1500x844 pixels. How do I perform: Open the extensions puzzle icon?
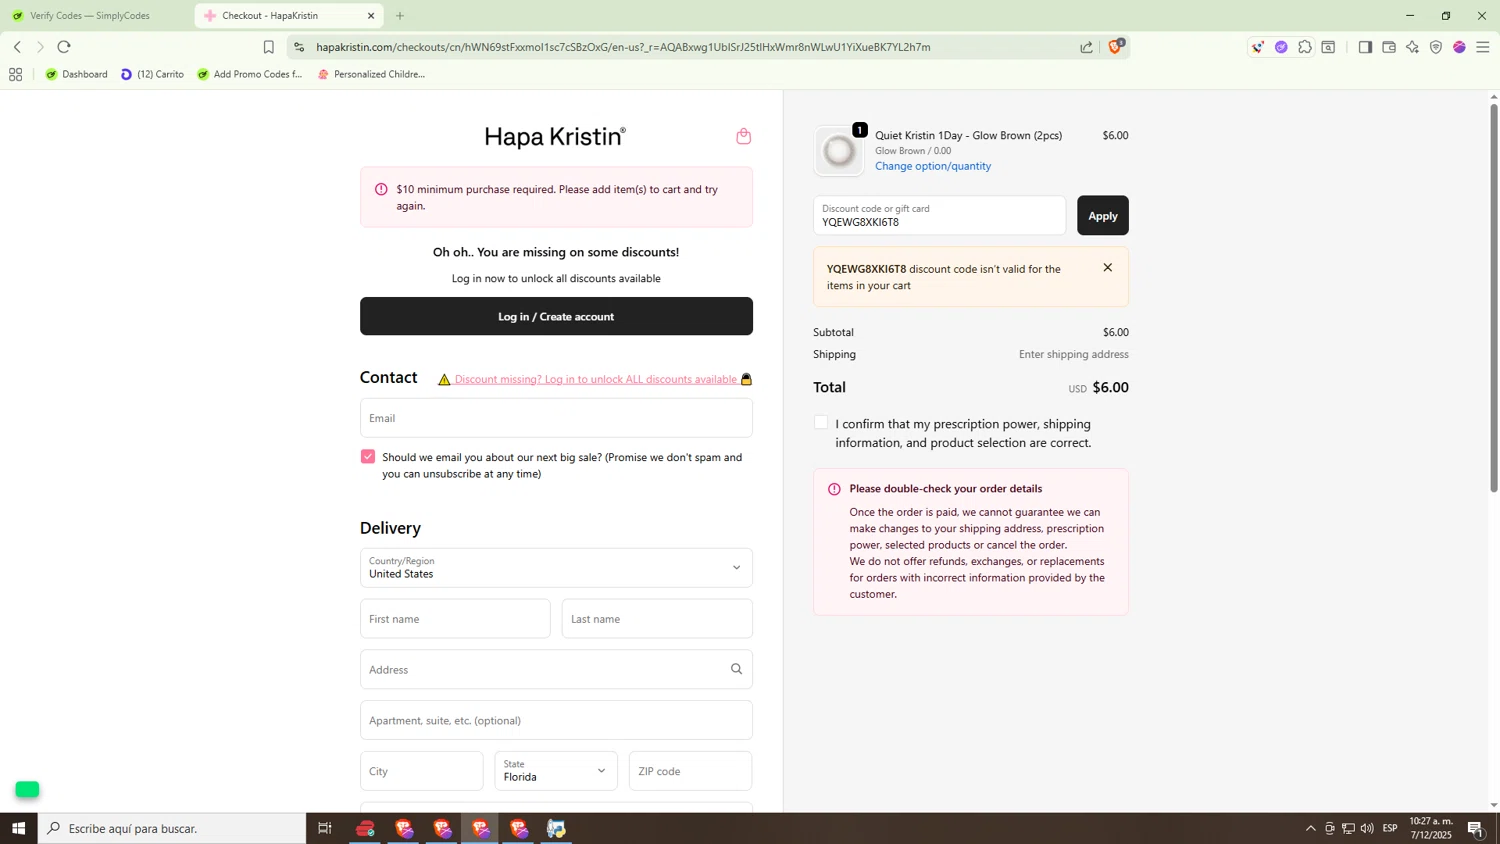tap(1305, 47)
